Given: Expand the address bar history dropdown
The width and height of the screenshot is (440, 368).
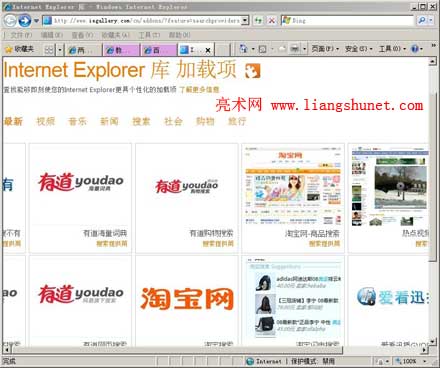Looking at the screenshot, I should click(x=245, y=21).
